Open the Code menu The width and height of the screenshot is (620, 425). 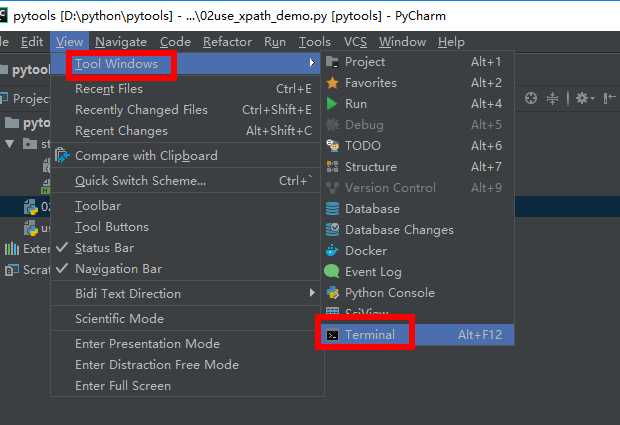pos(175,42)
